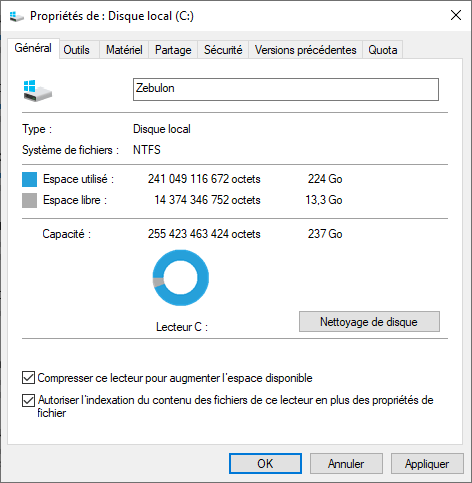Open the Outils tab

[x=76, y=50]
